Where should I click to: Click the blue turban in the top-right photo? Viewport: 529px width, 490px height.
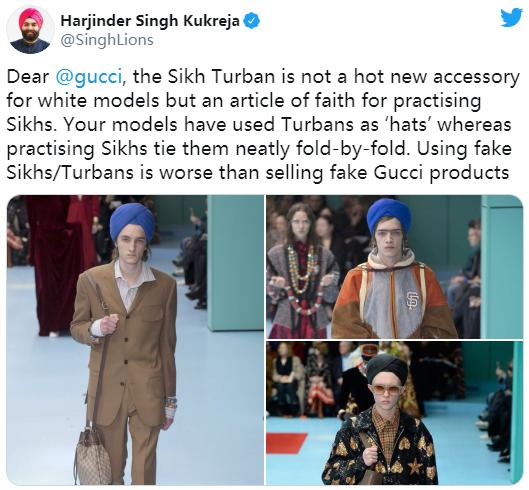(389, 215)
